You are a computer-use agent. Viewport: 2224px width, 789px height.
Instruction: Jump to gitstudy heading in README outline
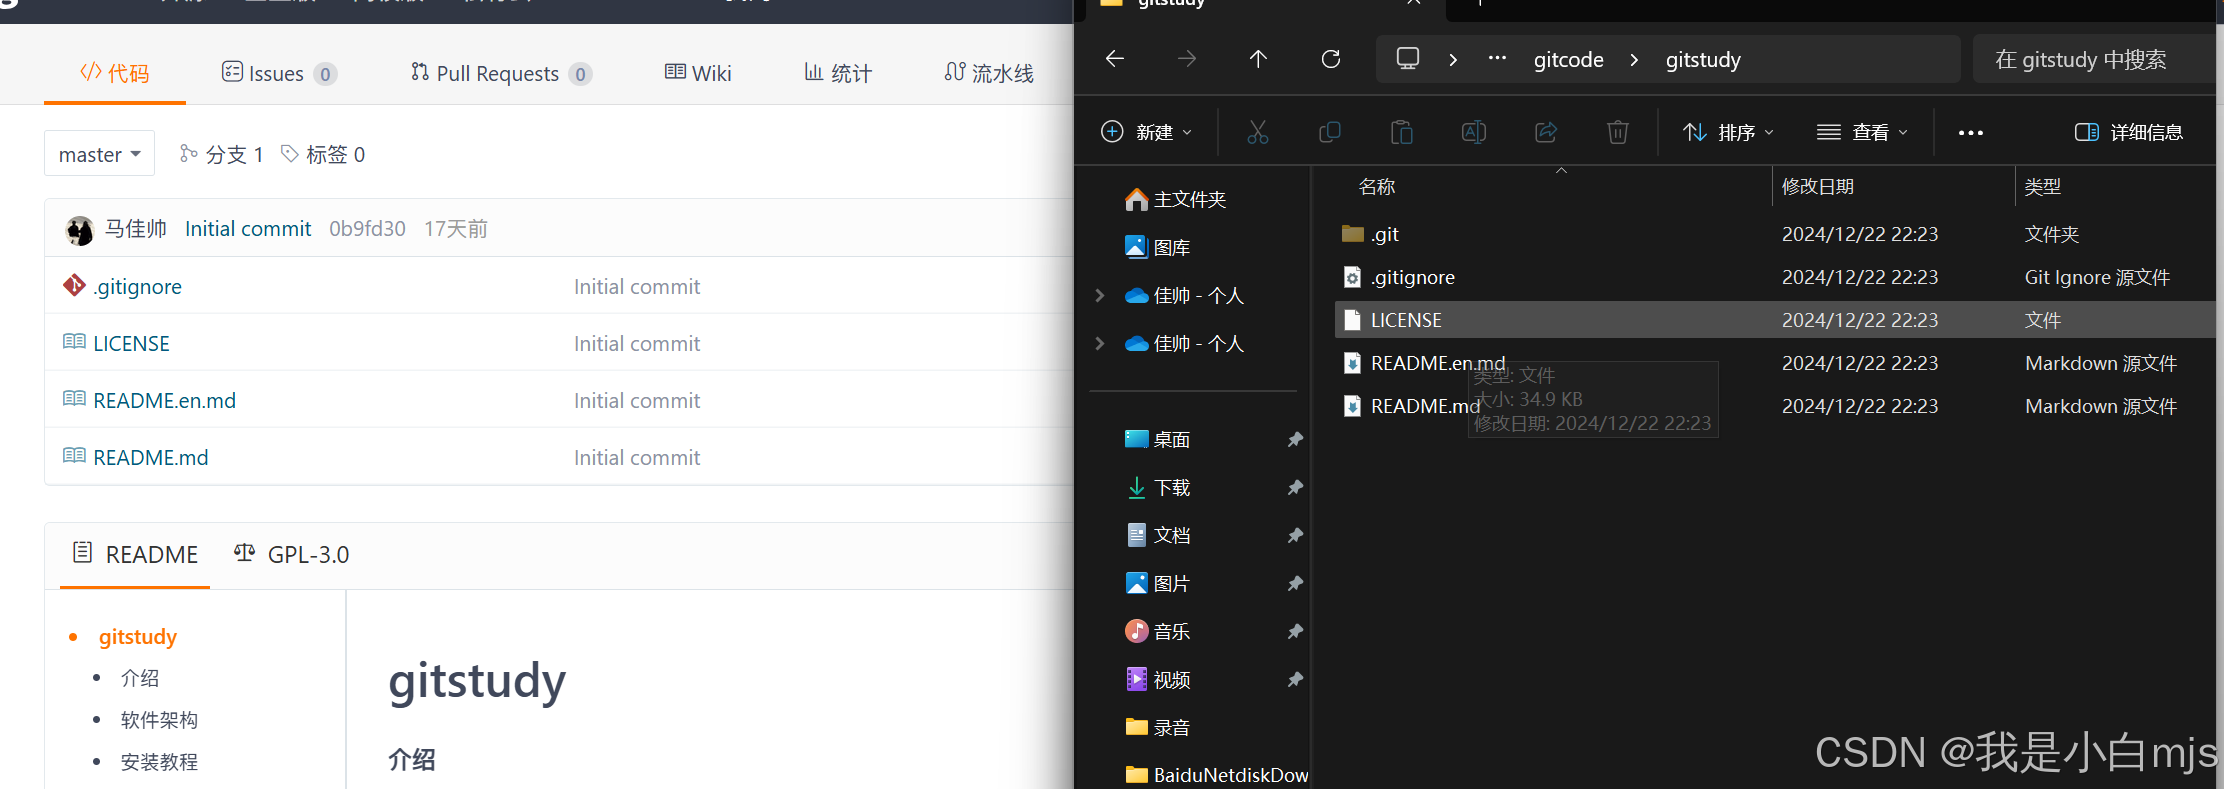point(138,637)
